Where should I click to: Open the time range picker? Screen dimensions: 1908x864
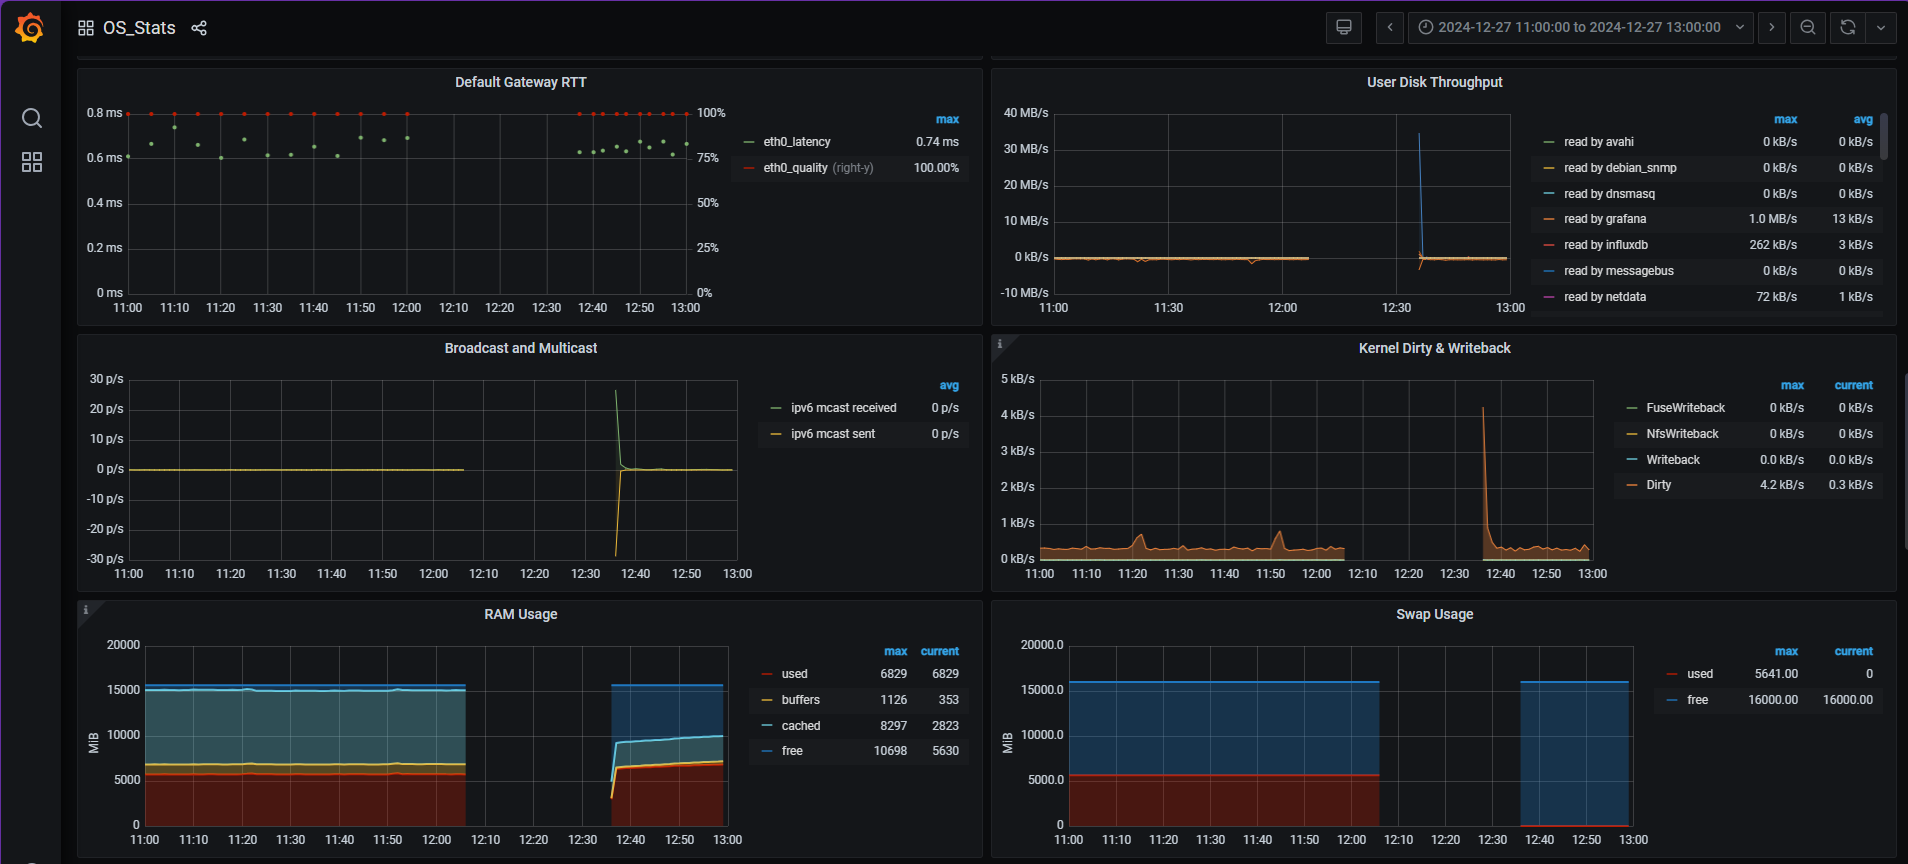(x=1581, y=28)
